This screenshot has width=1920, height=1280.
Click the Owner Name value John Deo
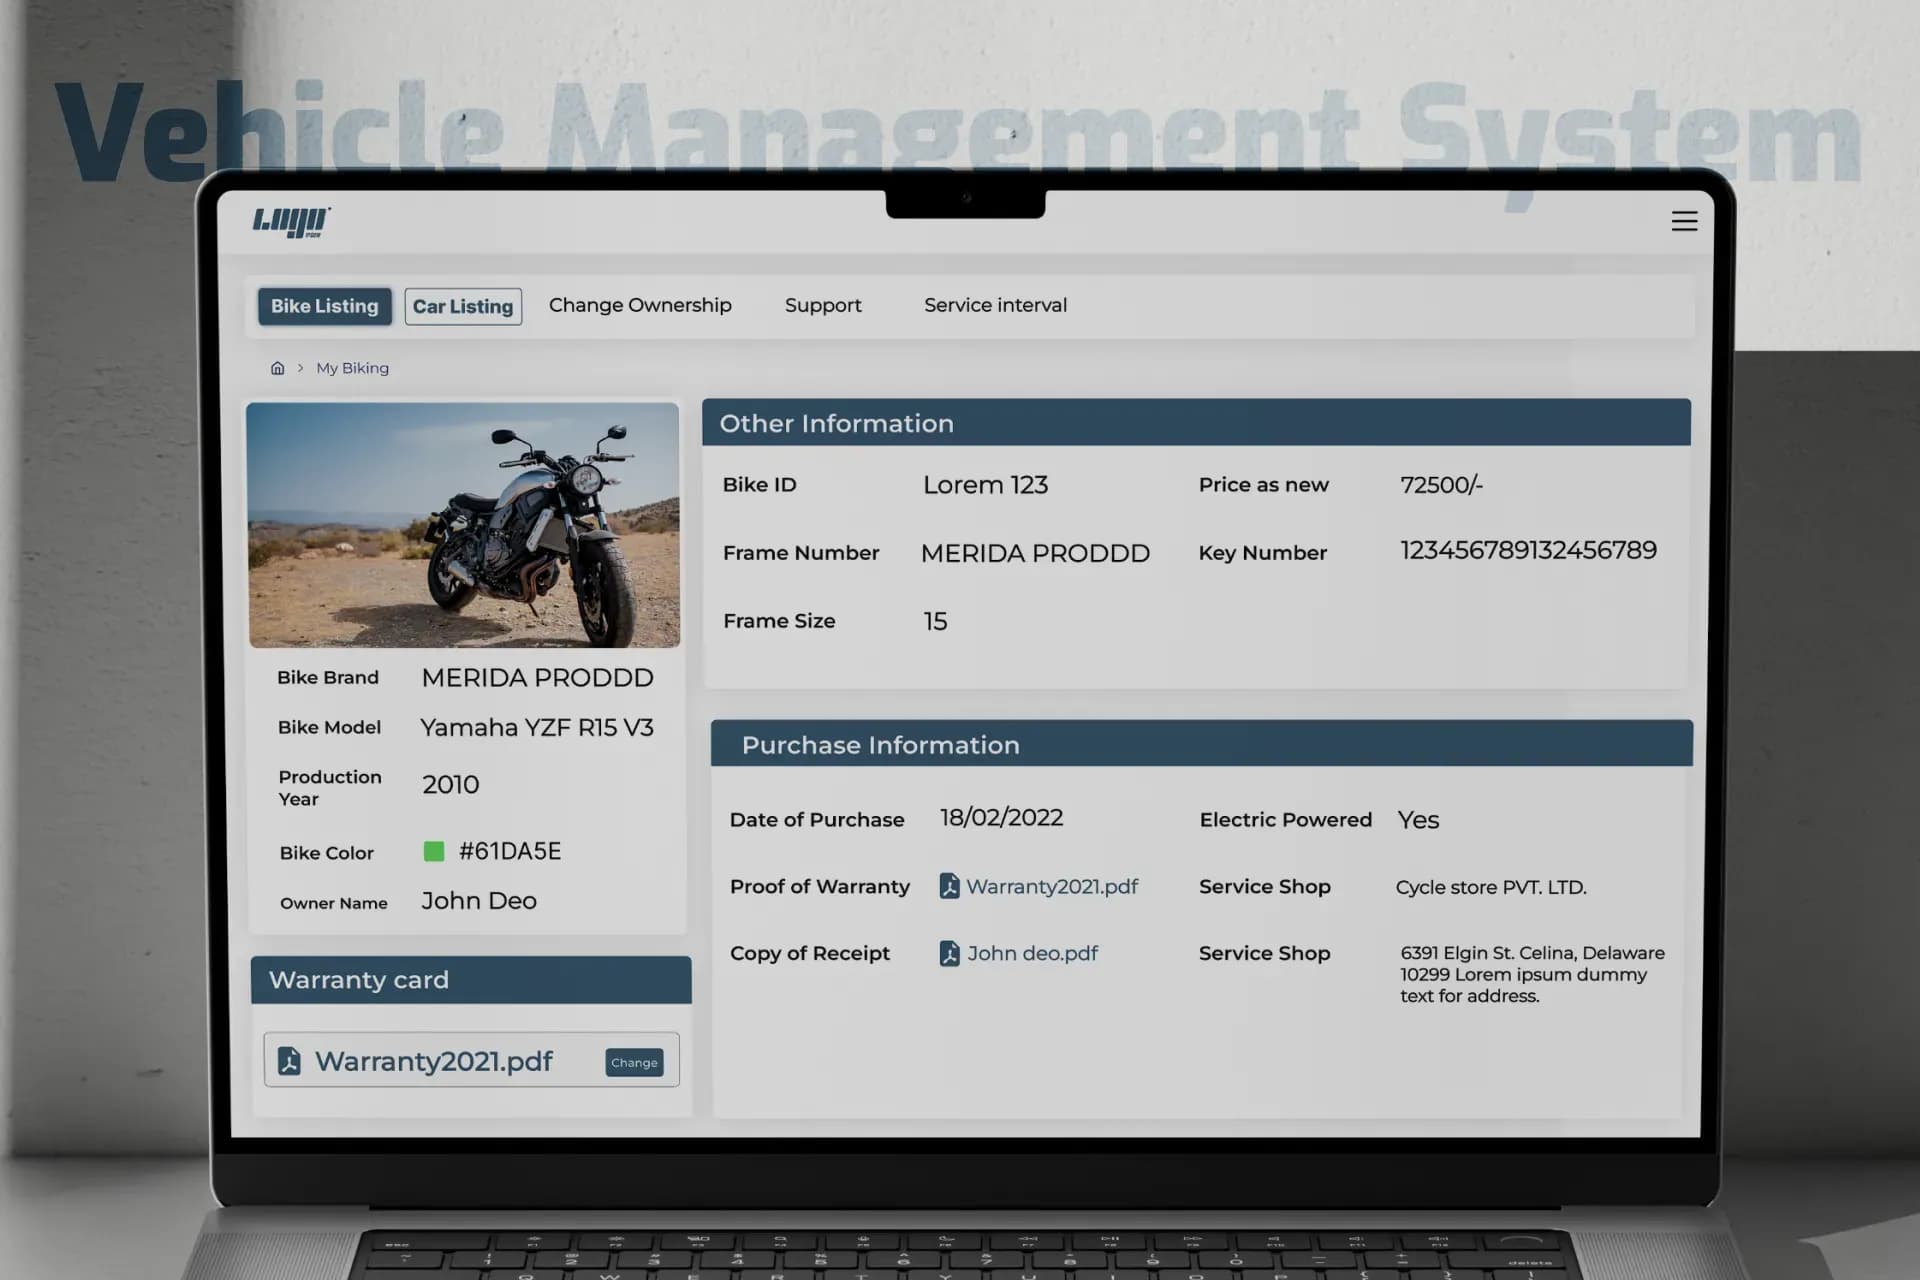coord(479,901)
